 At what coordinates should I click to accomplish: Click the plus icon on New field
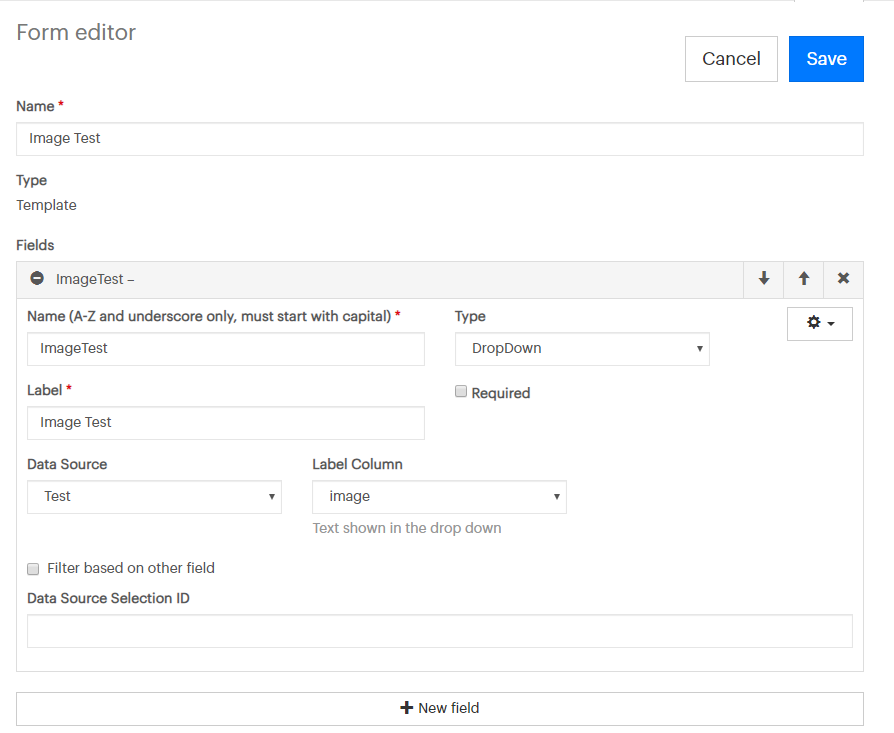point(406,708)
